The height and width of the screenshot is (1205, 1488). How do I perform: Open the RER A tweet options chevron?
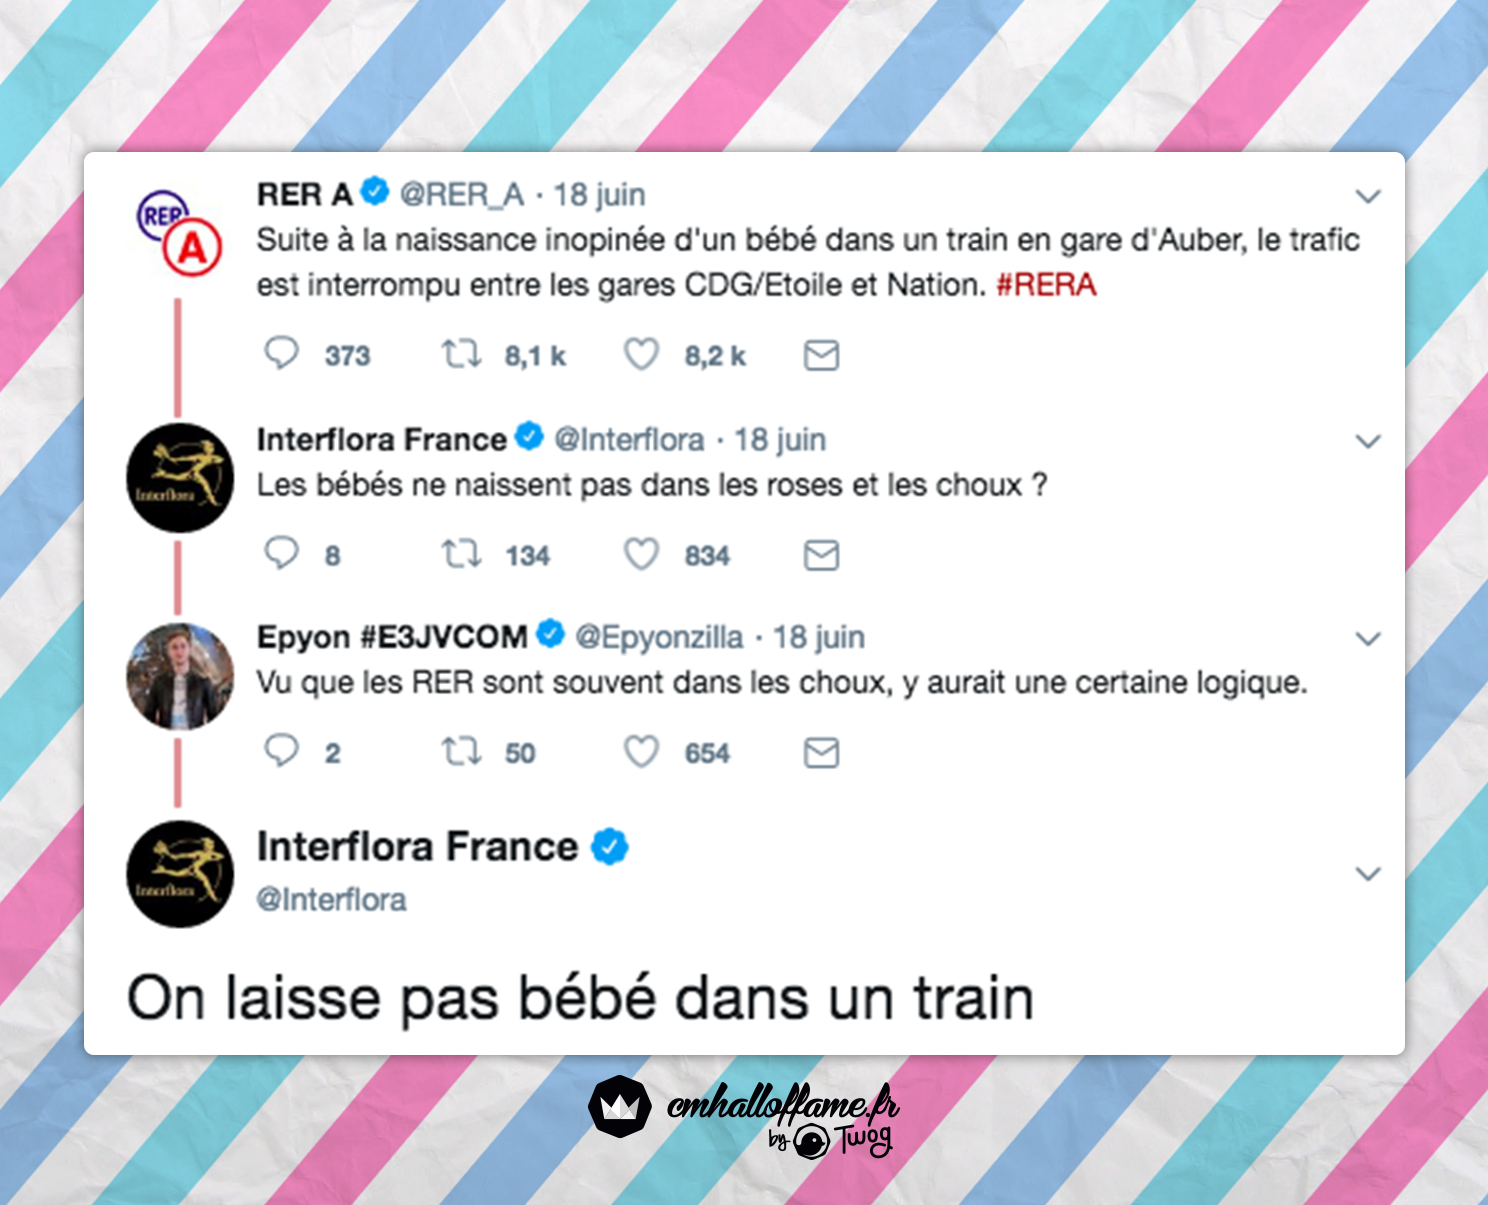click(1368, 196)
